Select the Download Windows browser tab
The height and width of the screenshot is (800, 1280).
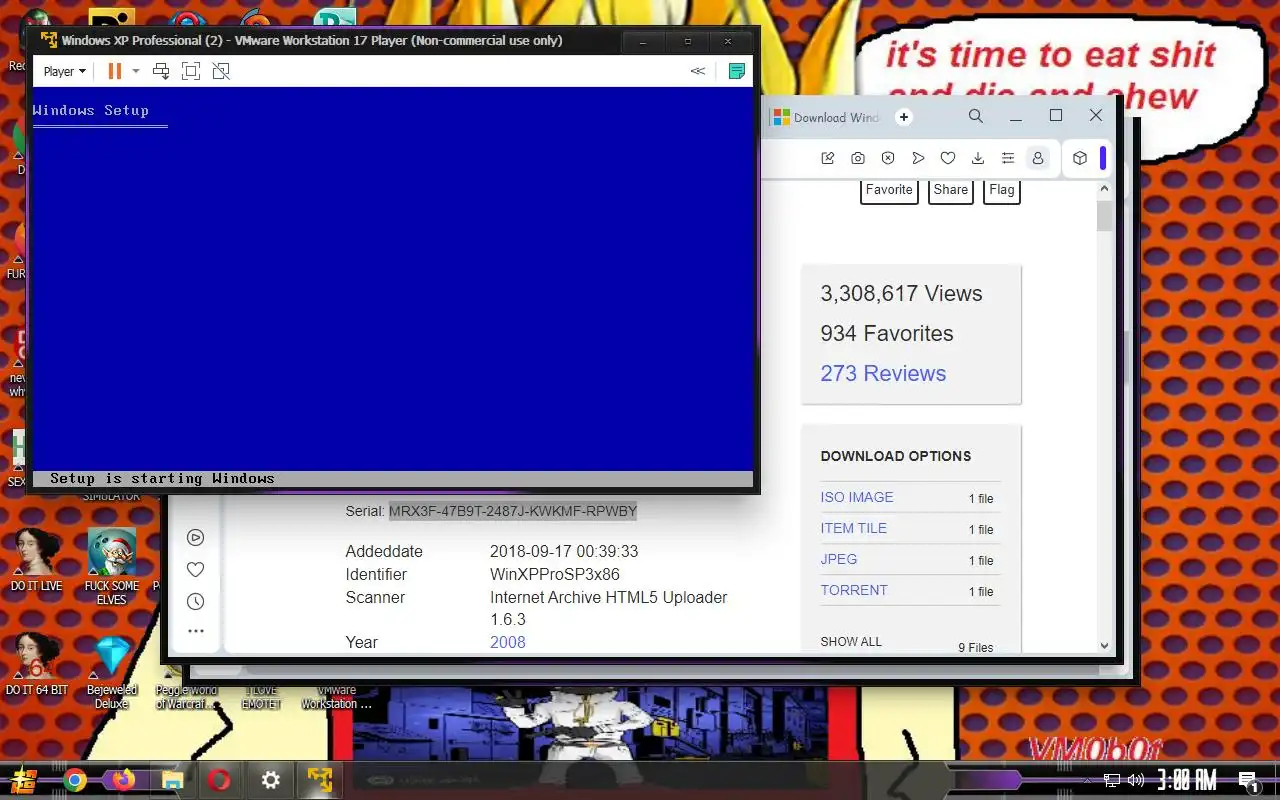[x=826, y=117]
